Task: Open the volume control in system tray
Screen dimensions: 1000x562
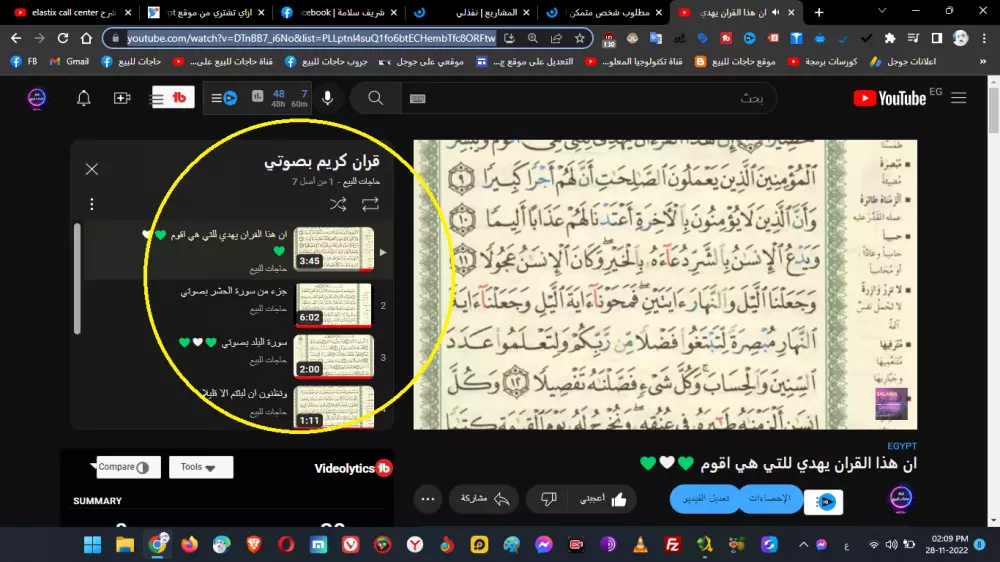Action: pos(892,544)
